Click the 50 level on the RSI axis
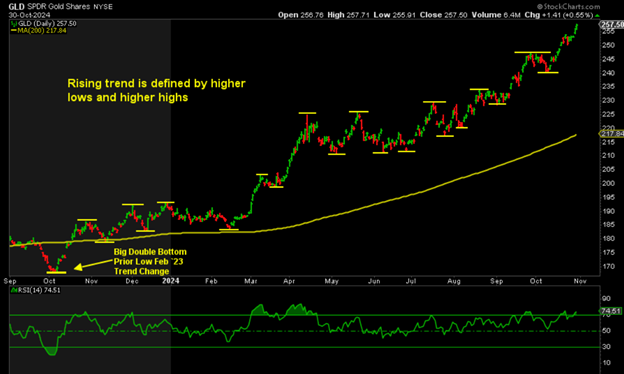The width and height of the screenshot is (624, 374). (x=606, y=331)
